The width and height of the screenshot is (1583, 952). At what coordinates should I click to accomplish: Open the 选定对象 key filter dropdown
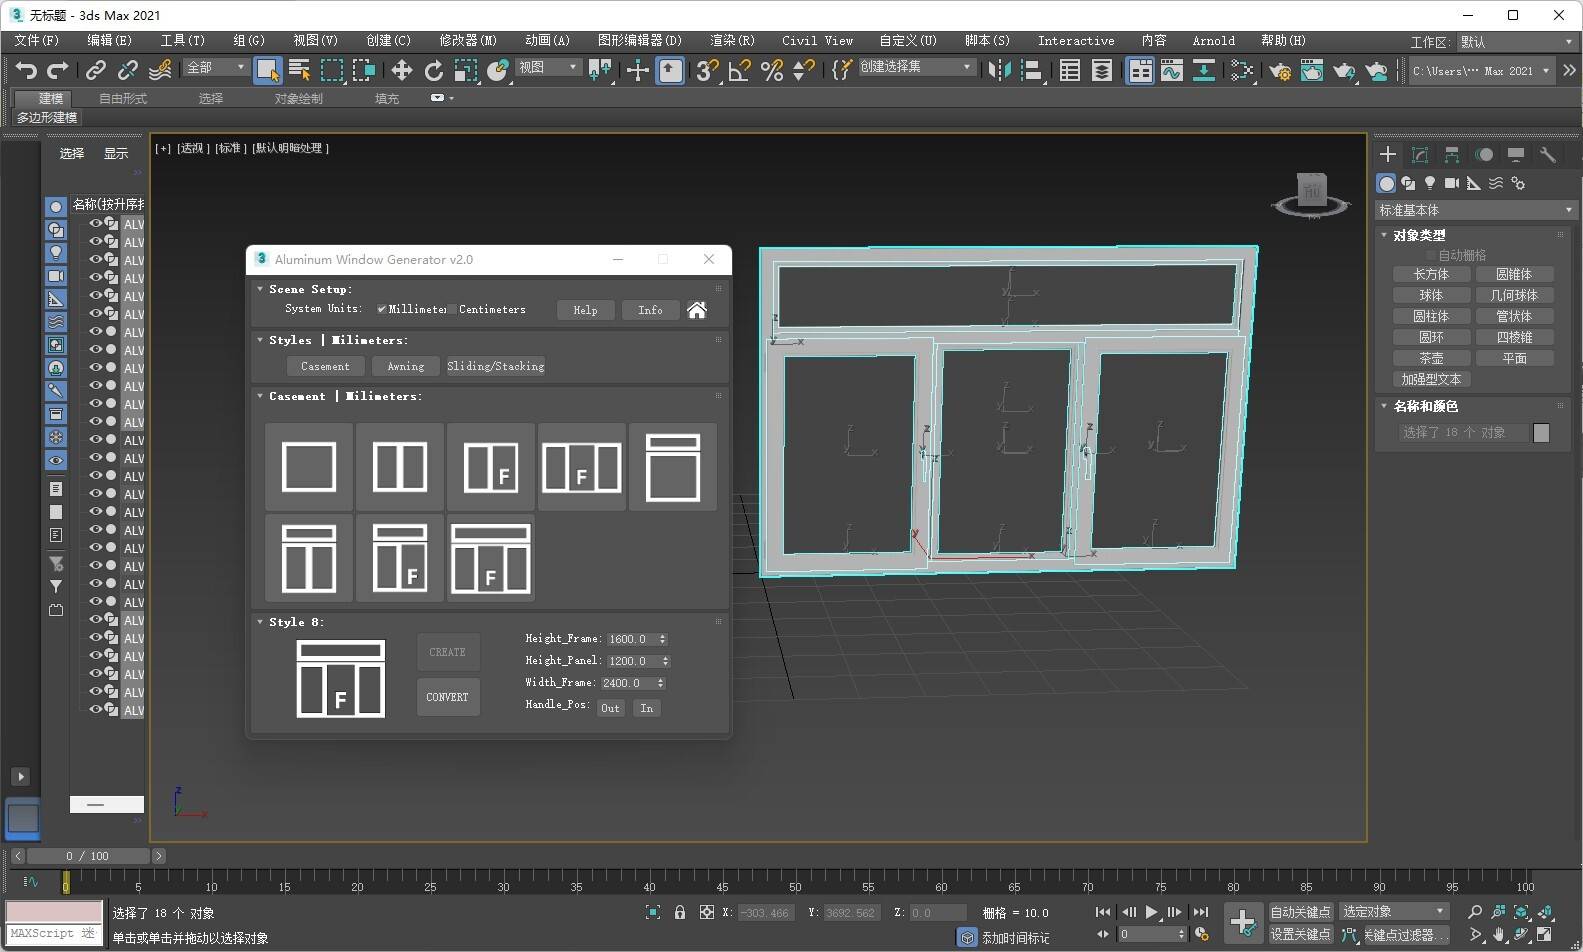(1394, 912)
